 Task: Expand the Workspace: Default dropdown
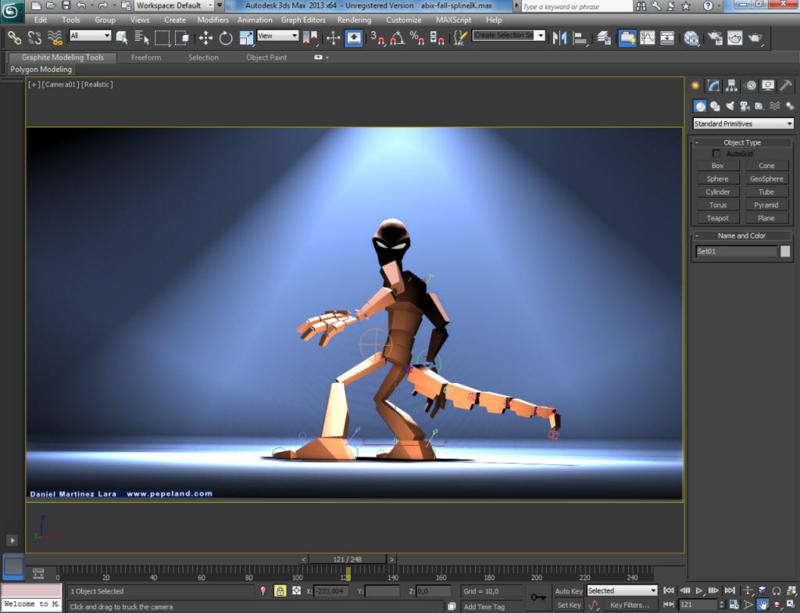(172, 6)
